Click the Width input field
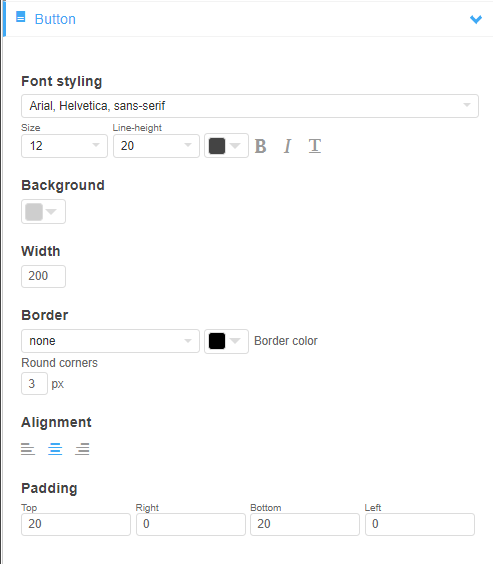Screen dimensions: 493x564 44,276
